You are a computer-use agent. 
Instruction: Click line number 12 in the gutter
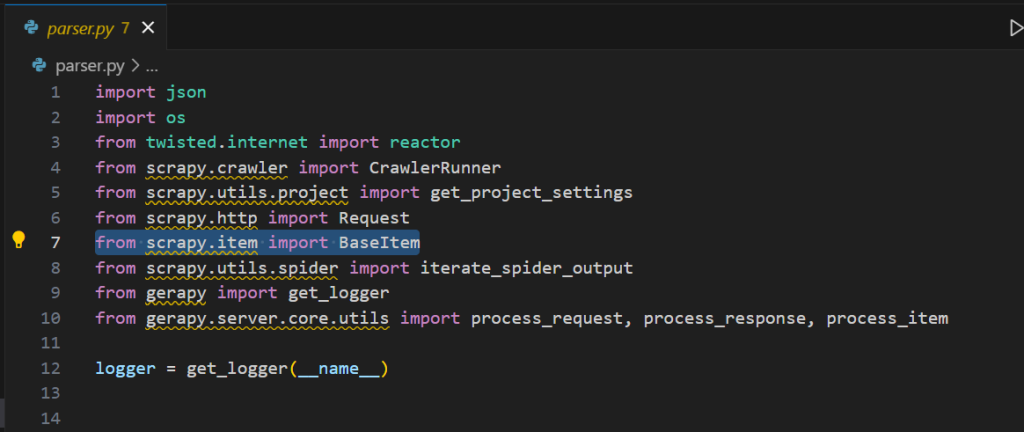point(51,368)
